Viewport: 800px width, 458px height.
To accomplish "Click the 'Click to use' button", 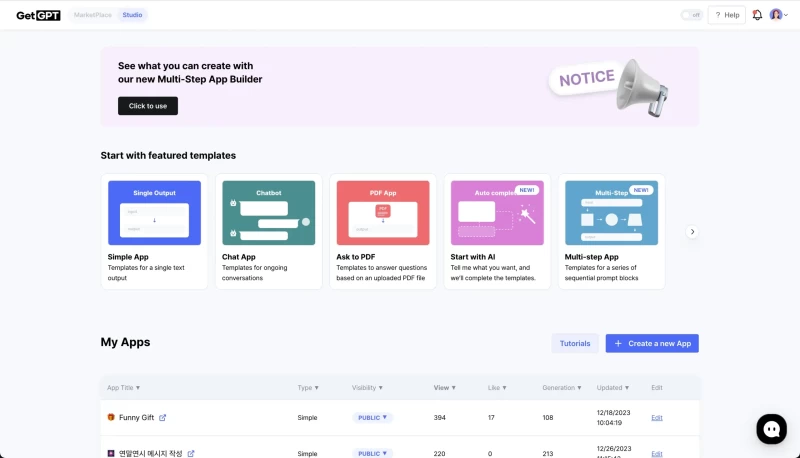I will 148,106.
